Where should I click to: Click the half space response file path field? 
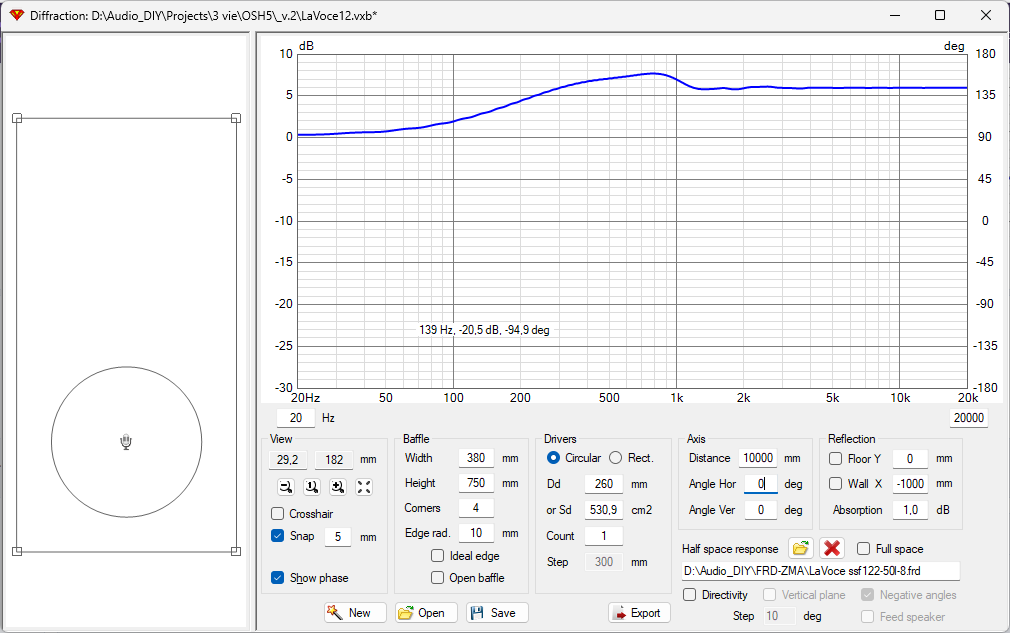tap(821, 571)
